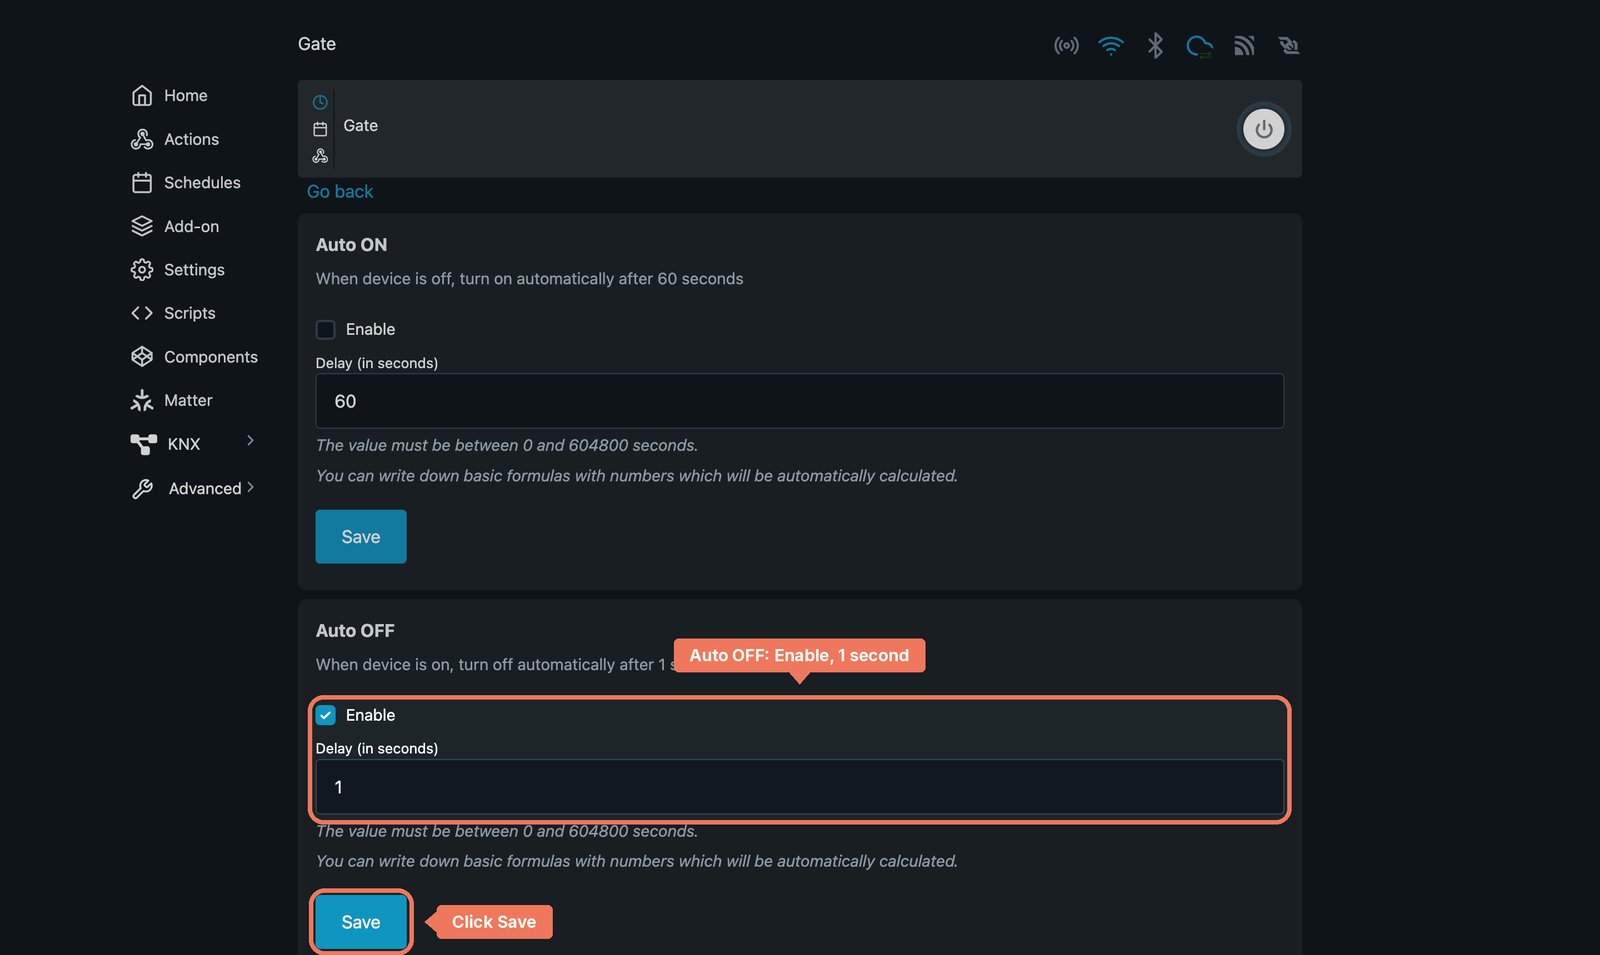Save the Auto ON settings
1600x955 pixels.
tap(361, 537)
